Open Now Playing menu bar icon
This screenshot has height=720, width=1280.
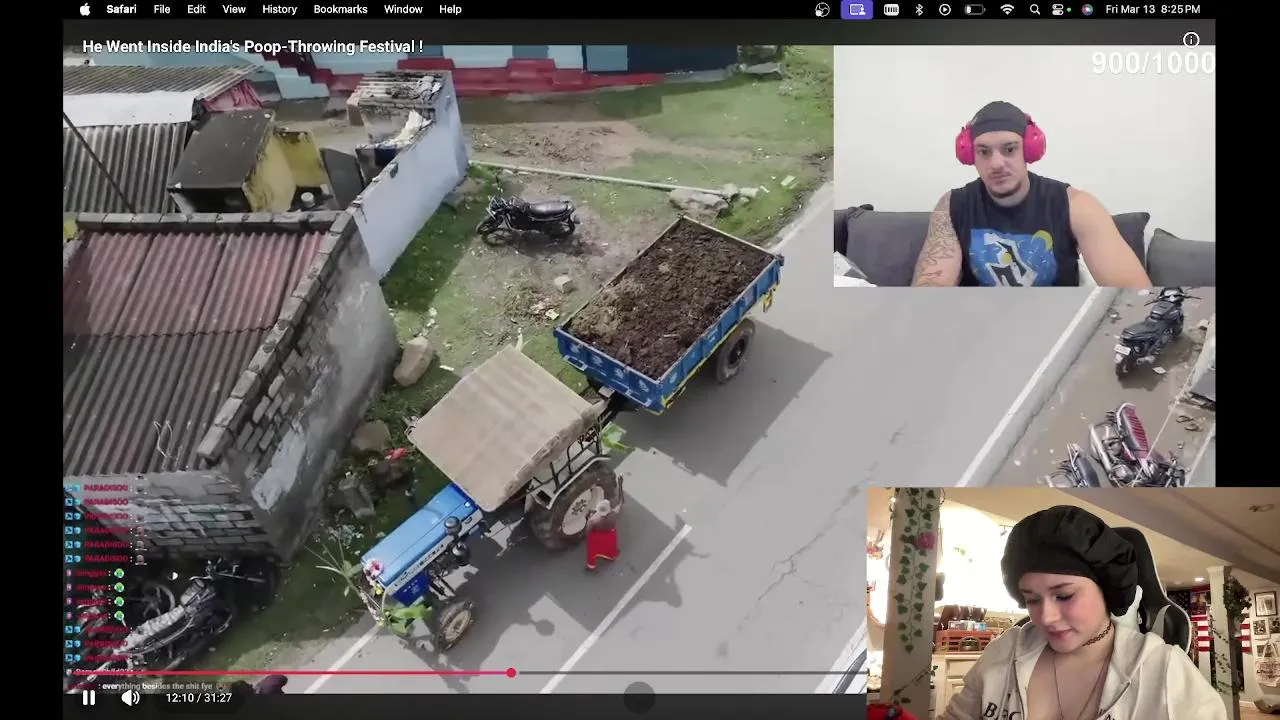point(945,9)
